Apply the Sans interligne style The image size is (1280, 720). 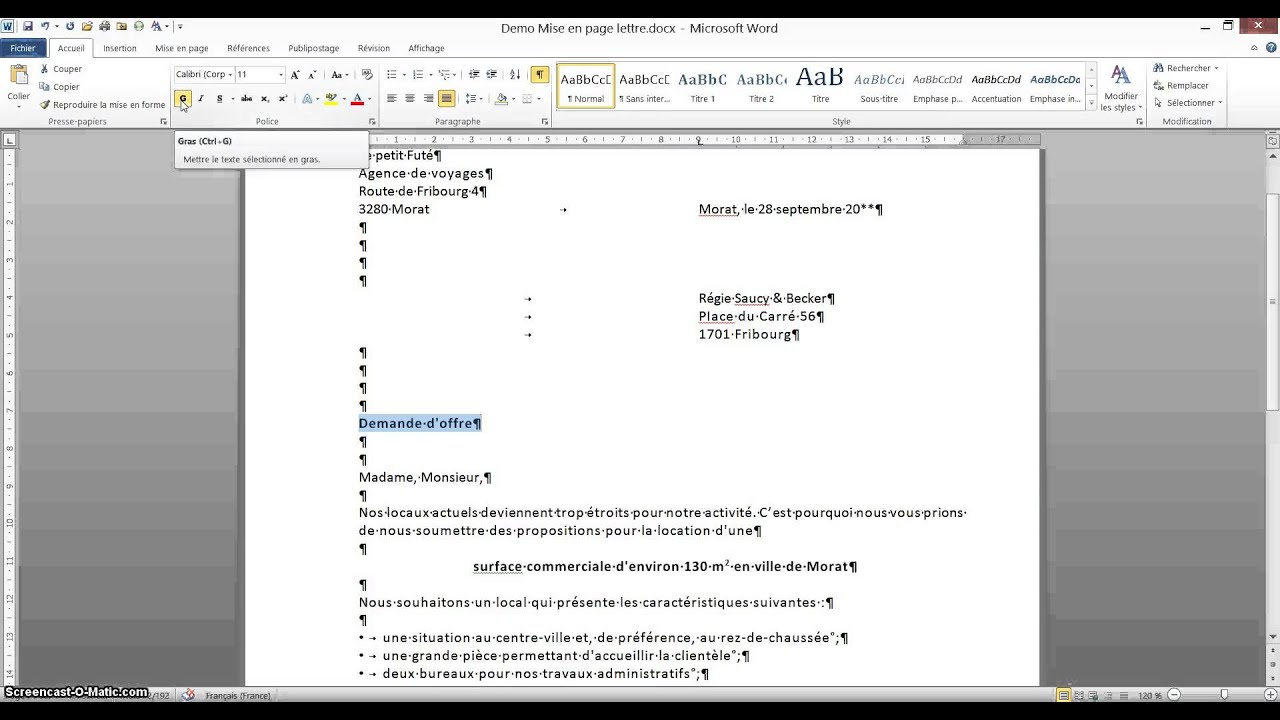tap(644, 86)
